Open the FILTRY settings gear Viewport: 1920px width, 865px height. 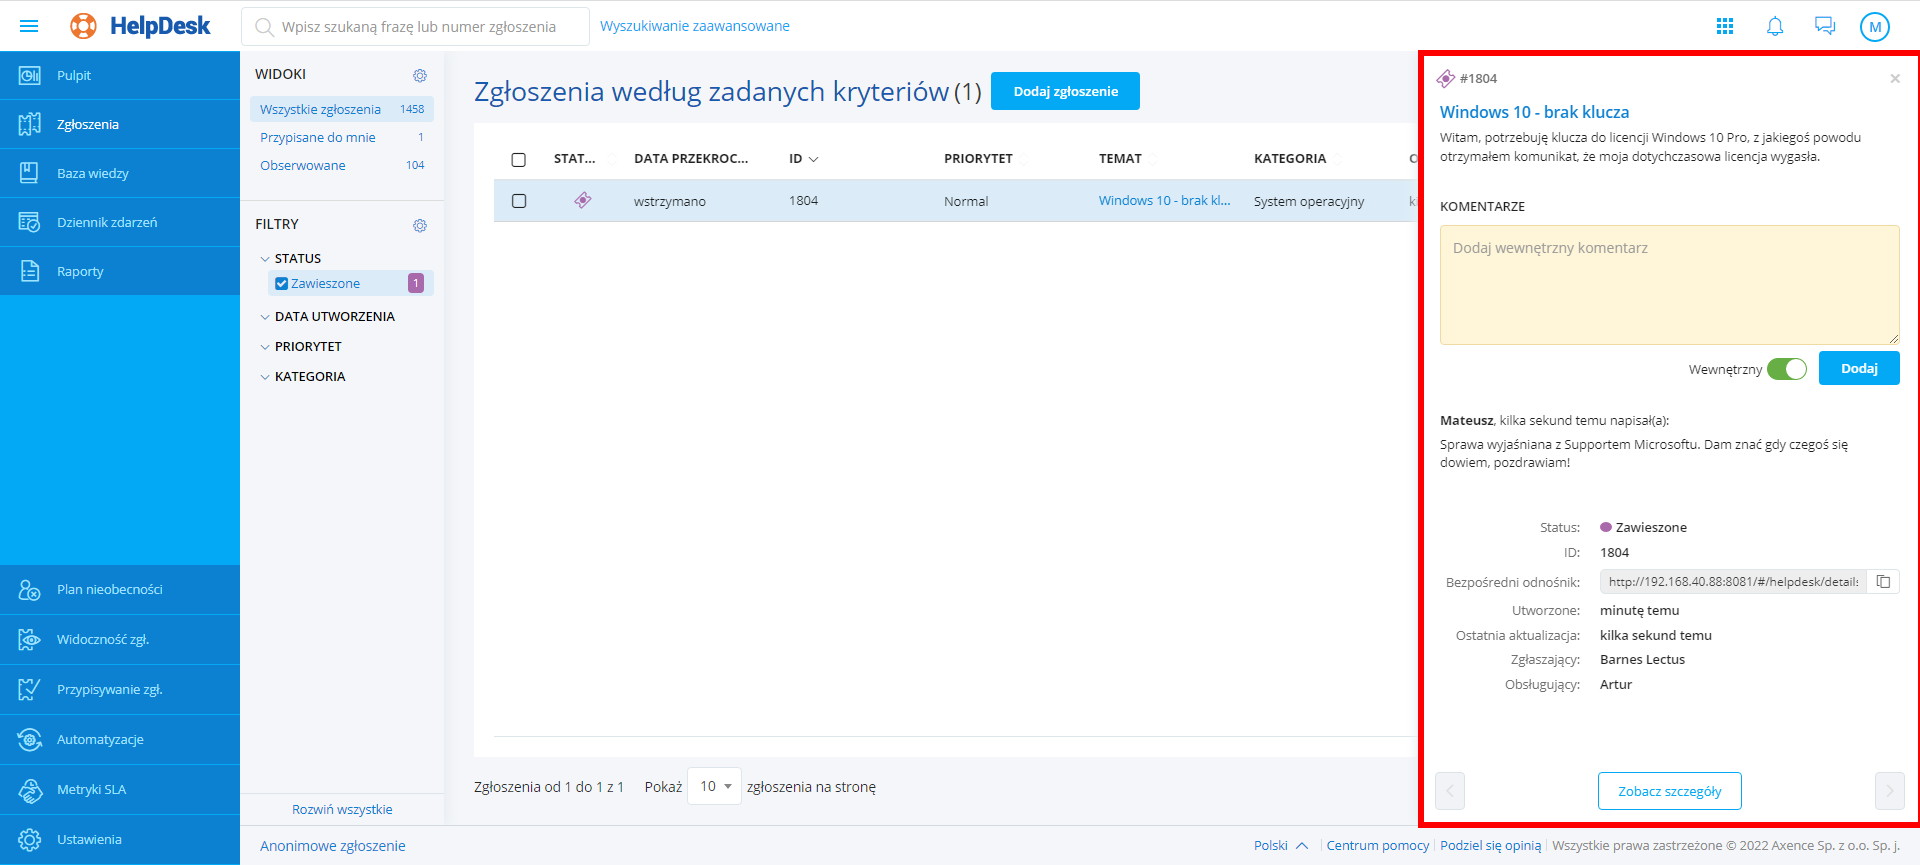point(420,226)
